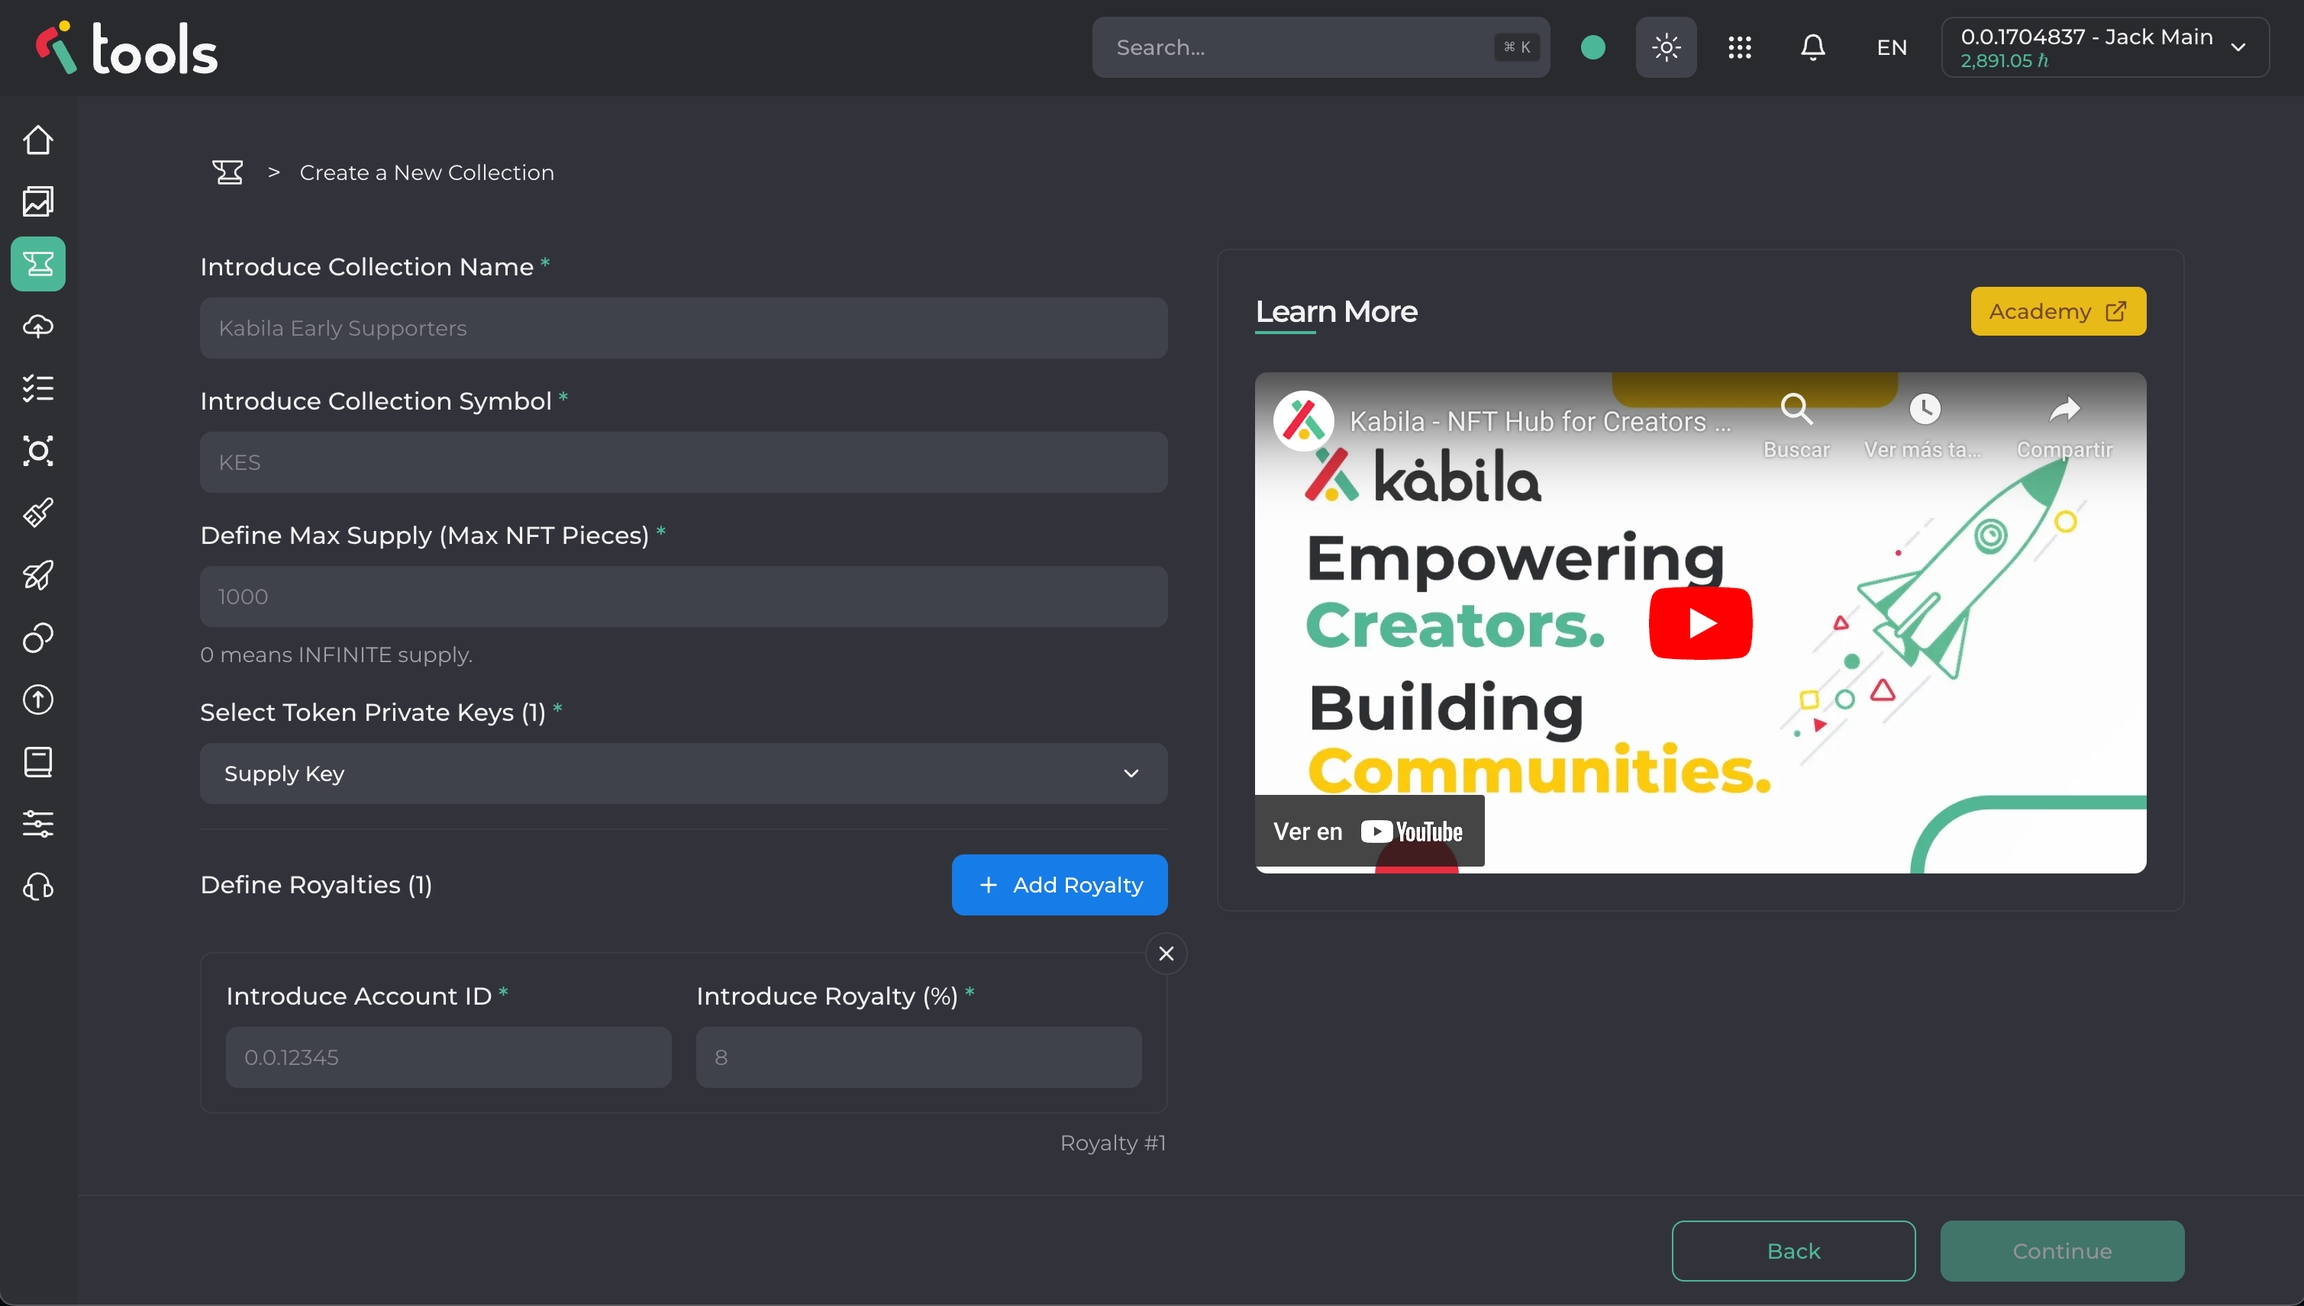Click the green network status indicator
This screenshot has width=2304, height=1306.
pyautogui.click(x=1593, y=47)
